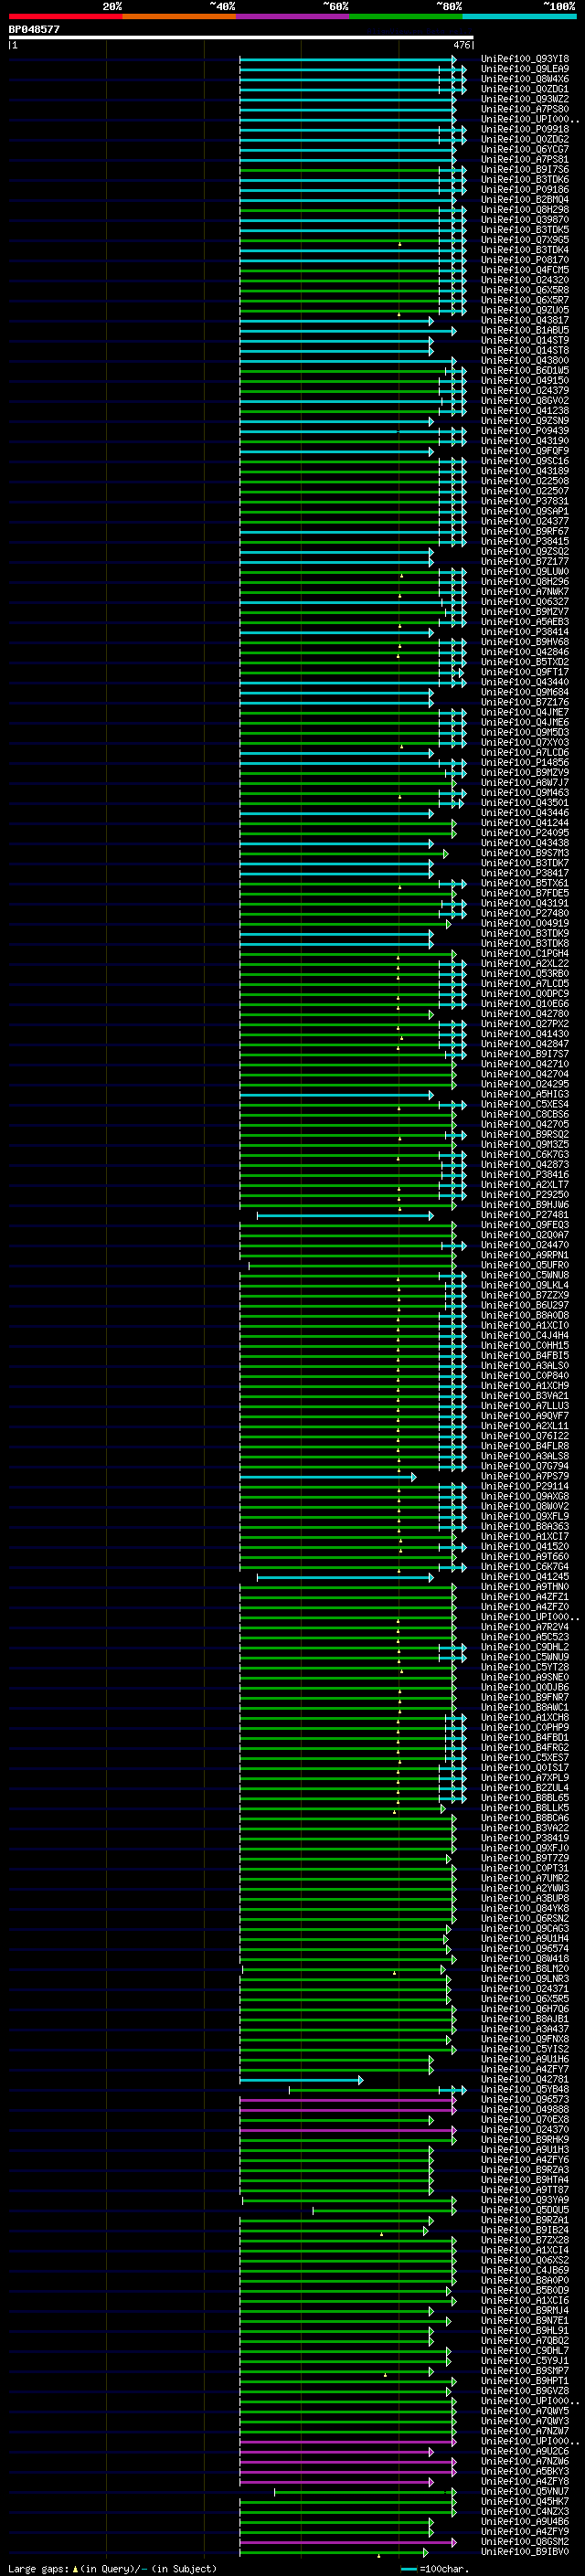Open hit UniRef100_Q8W4X6
585x2576 pixels.
[x=525, y=79]
